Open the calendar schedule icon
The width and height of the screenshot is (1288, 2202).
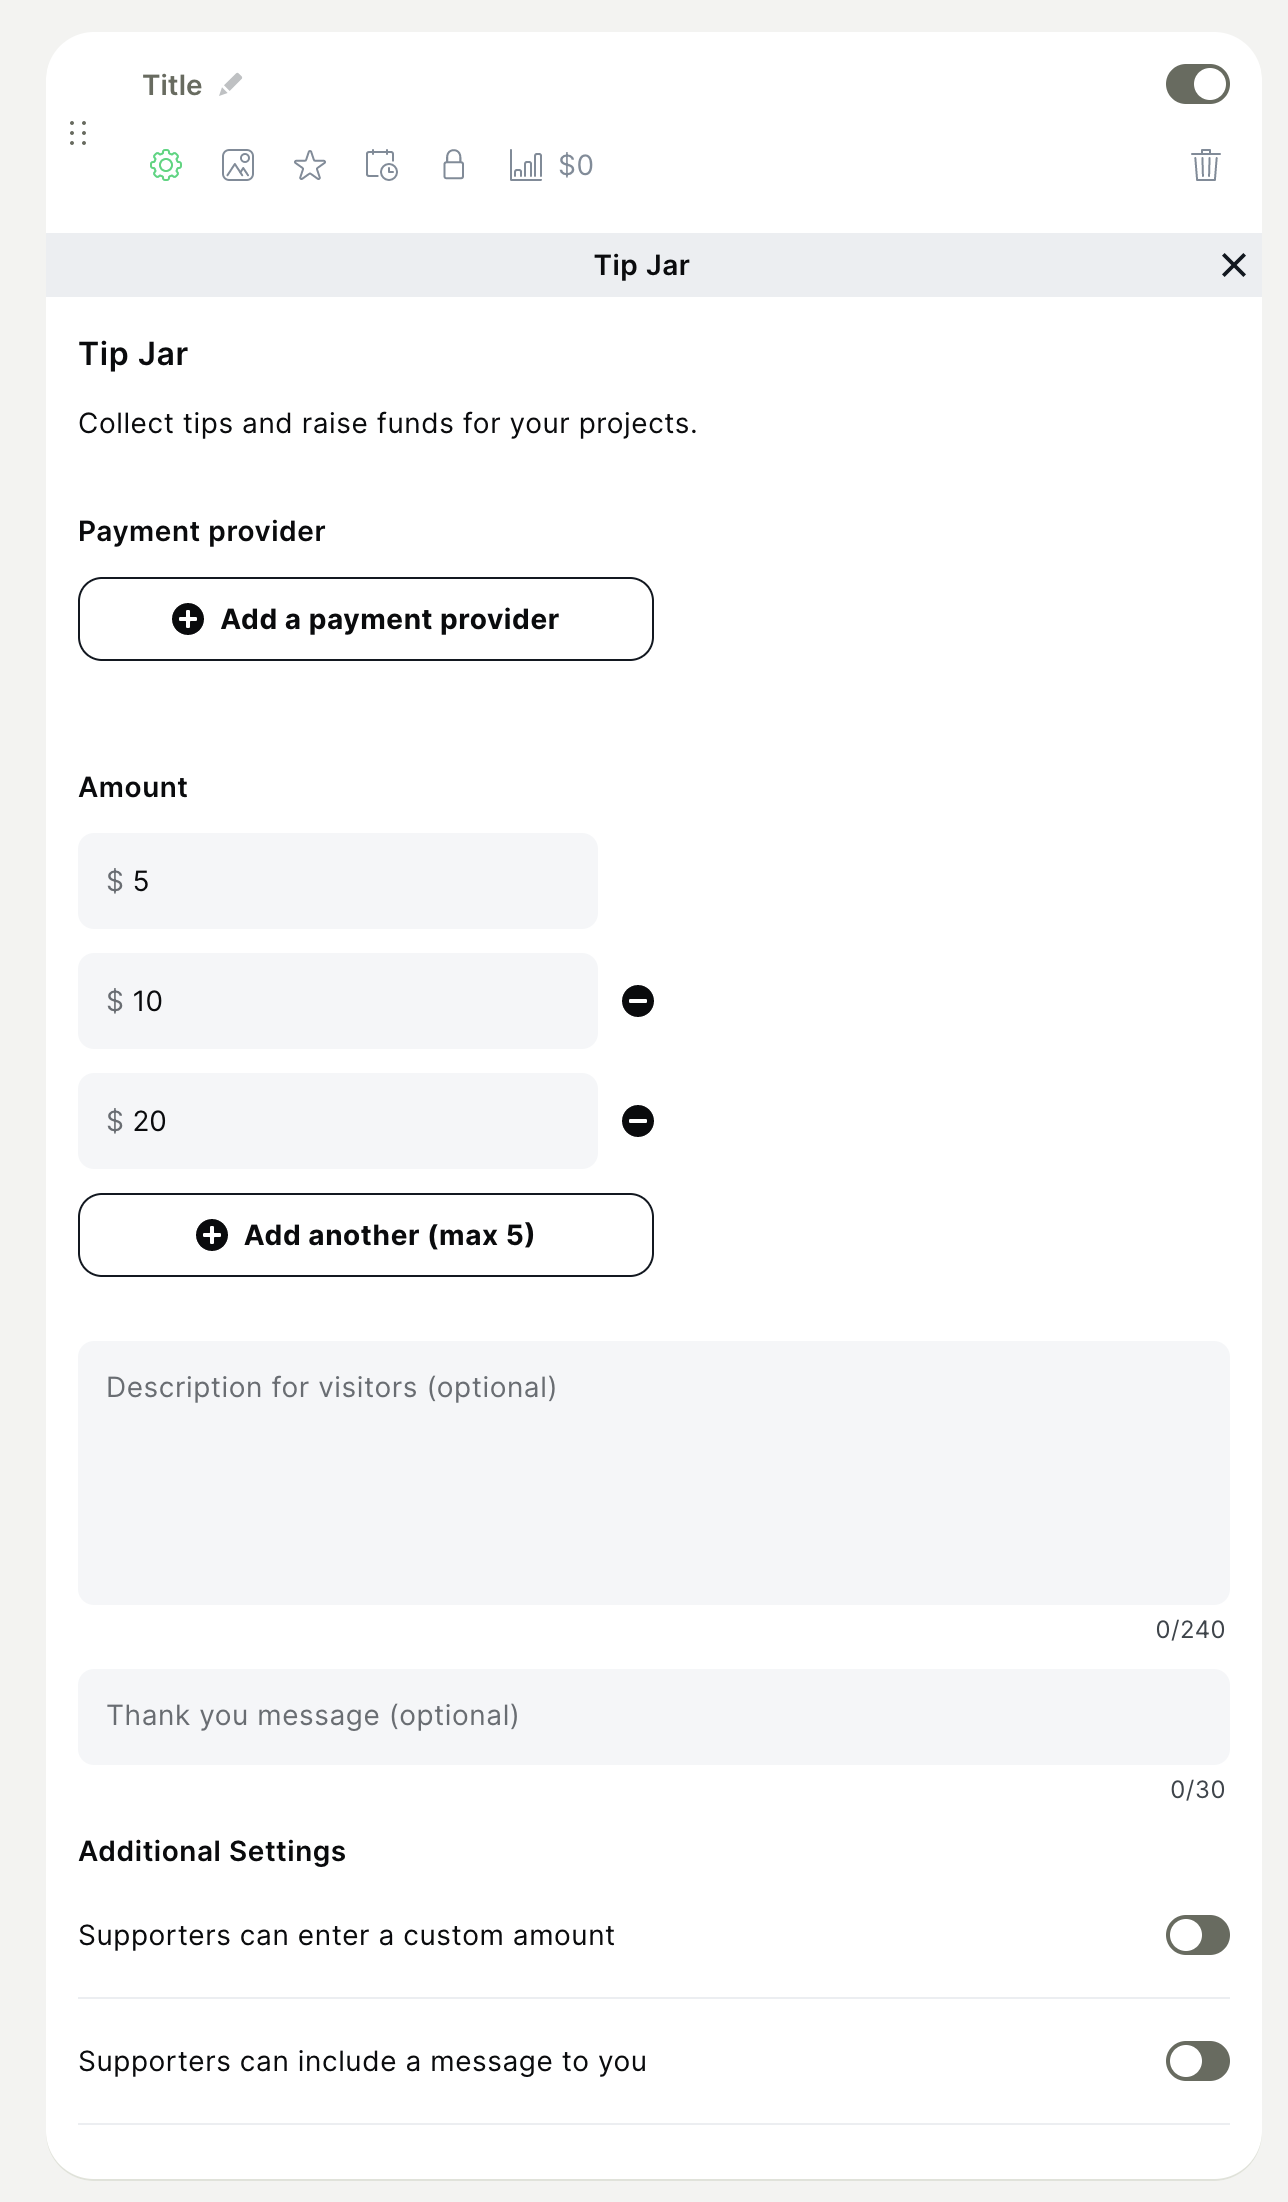(x=381, y=165)
